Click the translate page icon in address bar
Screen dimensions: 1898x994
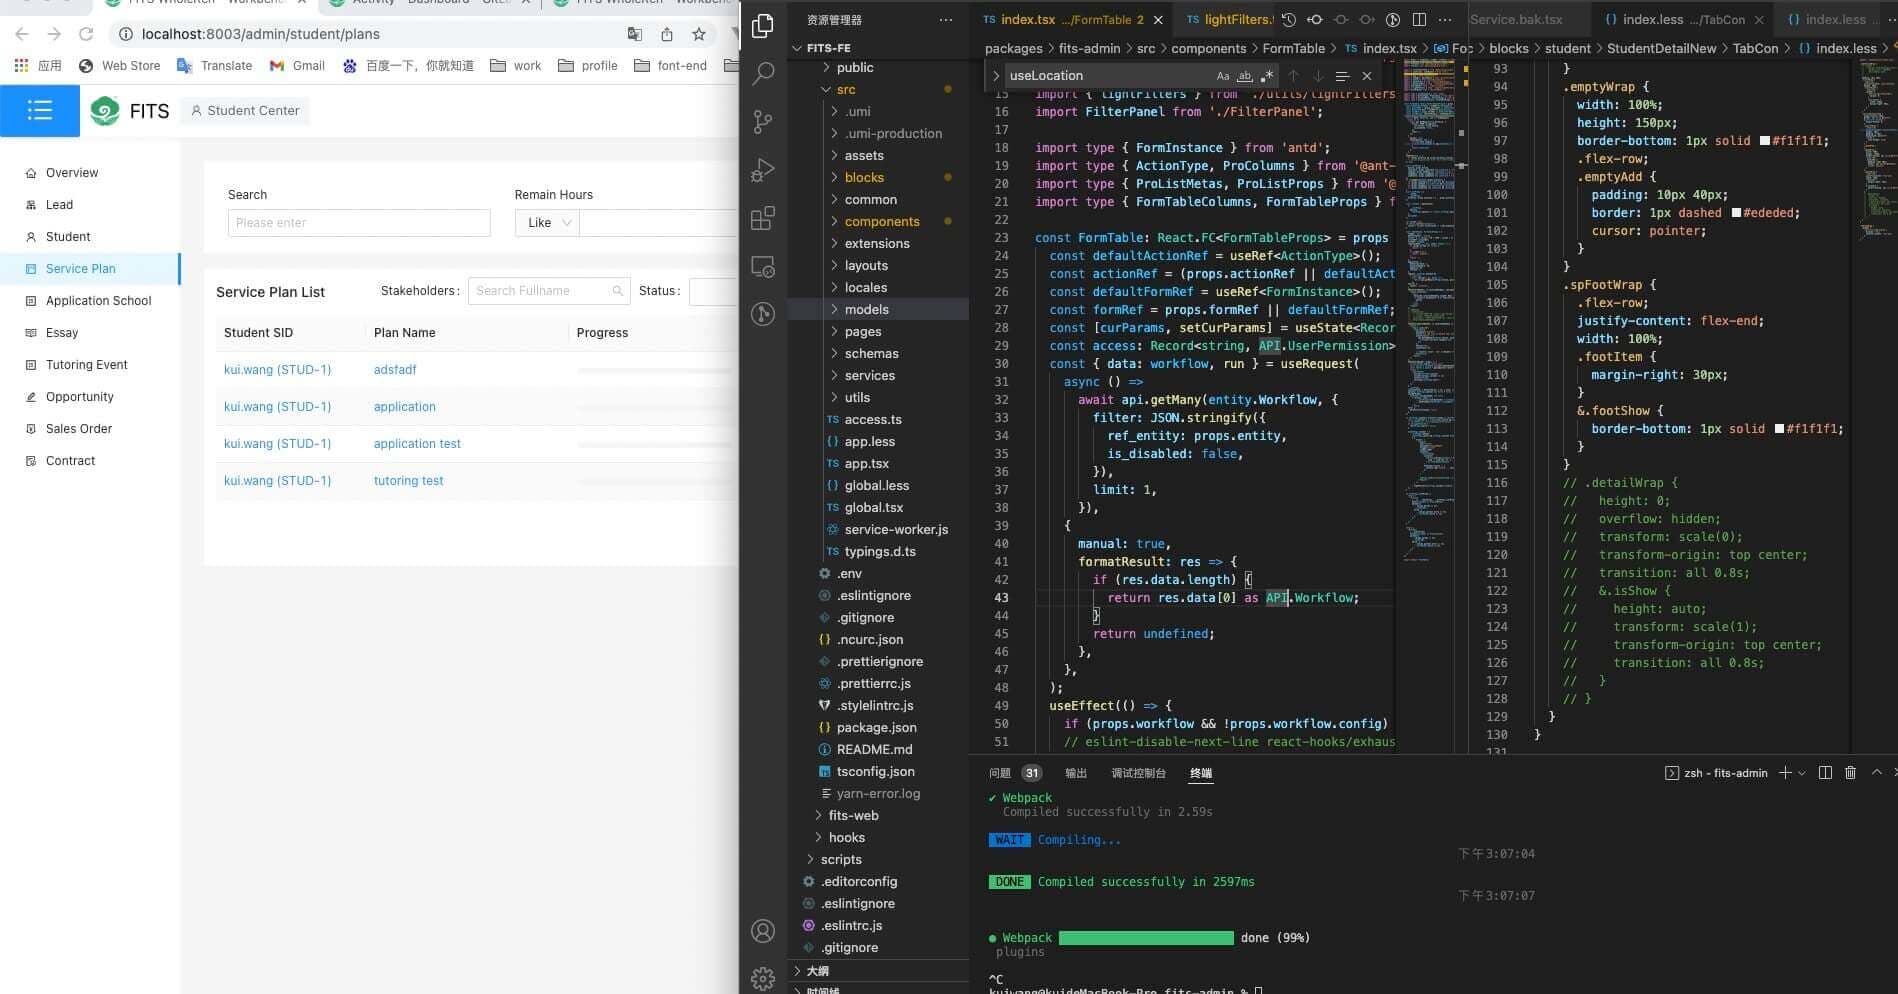pyautogui.click(x=635, y=34)
